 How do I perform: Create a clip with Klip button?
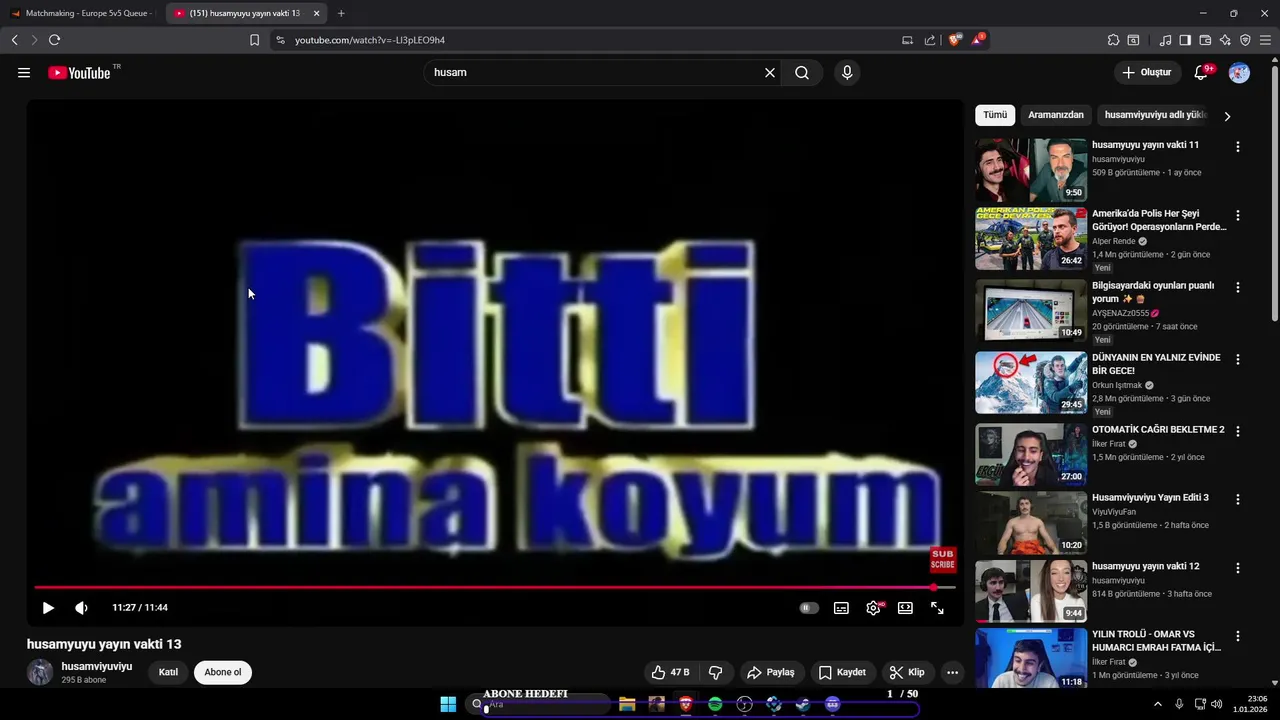[908, 673]
